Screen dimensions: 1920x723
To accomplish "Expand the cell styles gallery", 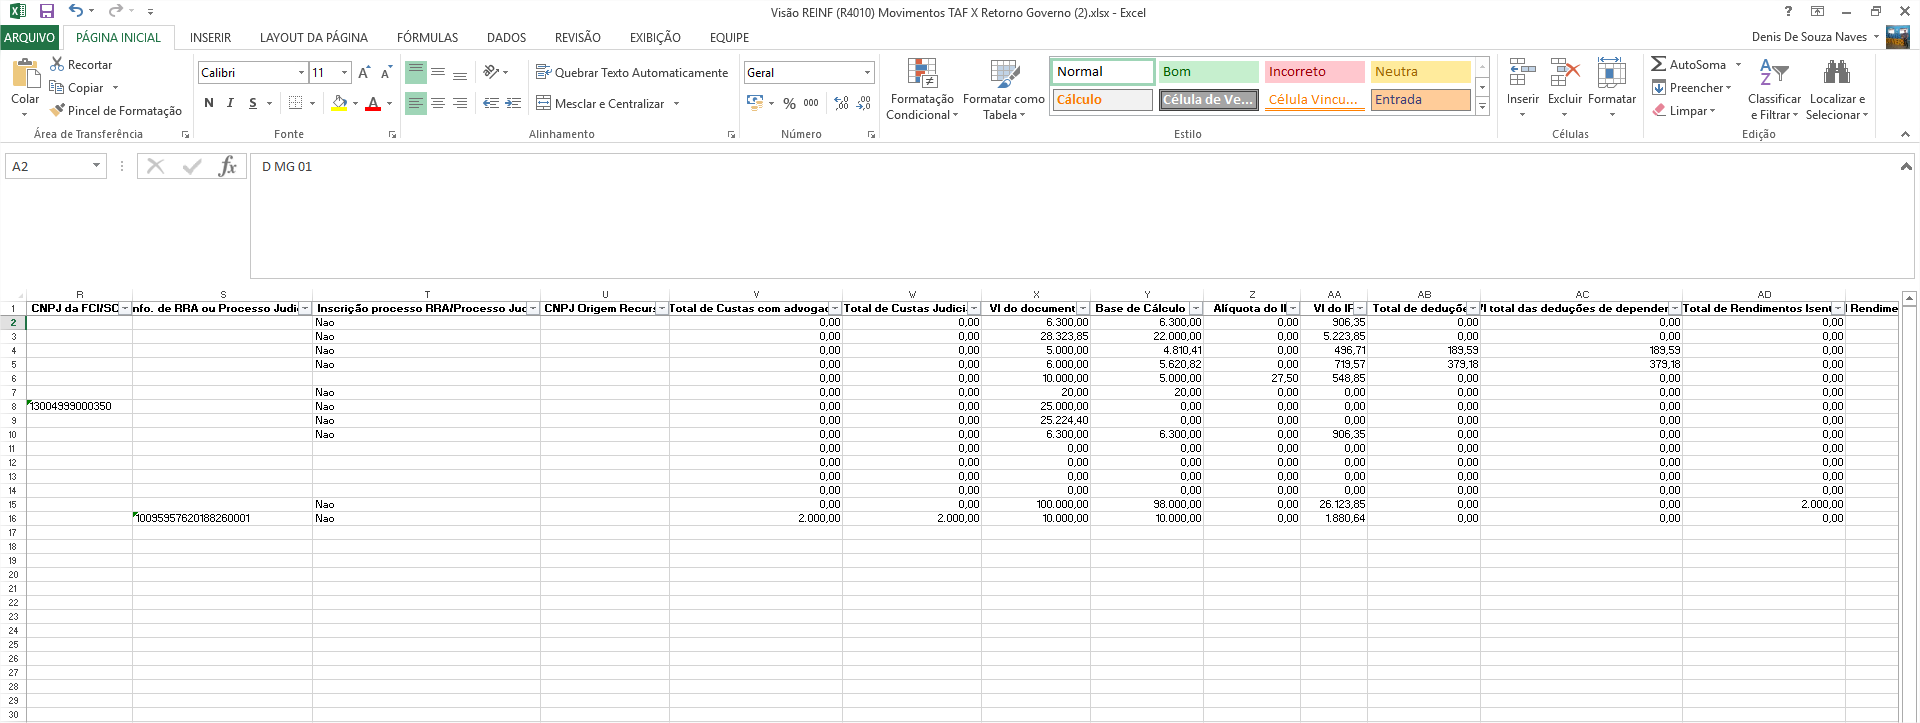I will [x=1482, y=106].
